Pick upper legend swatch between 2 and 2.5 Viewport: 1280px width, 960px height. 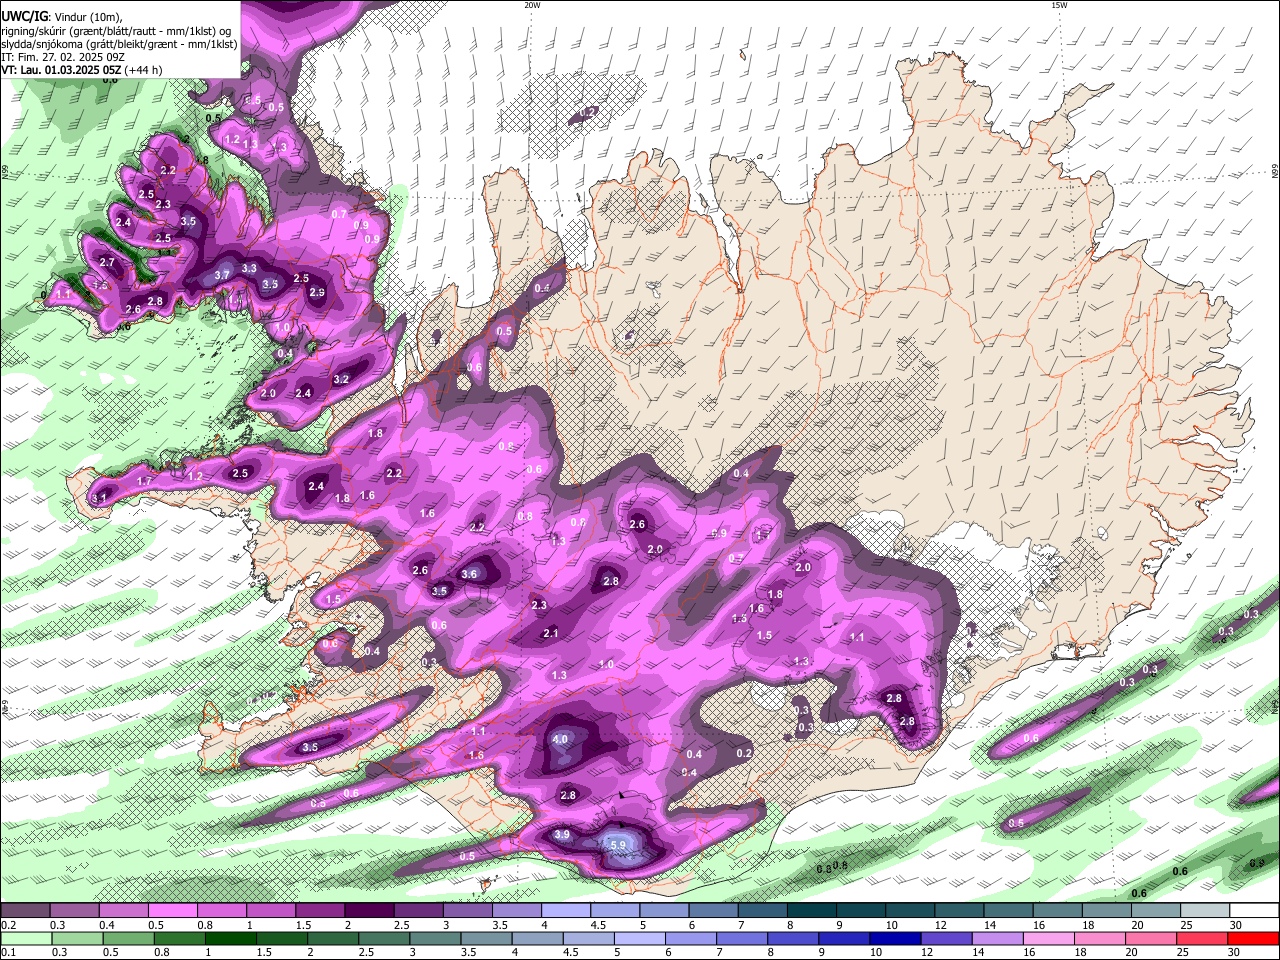click(368, 911)
